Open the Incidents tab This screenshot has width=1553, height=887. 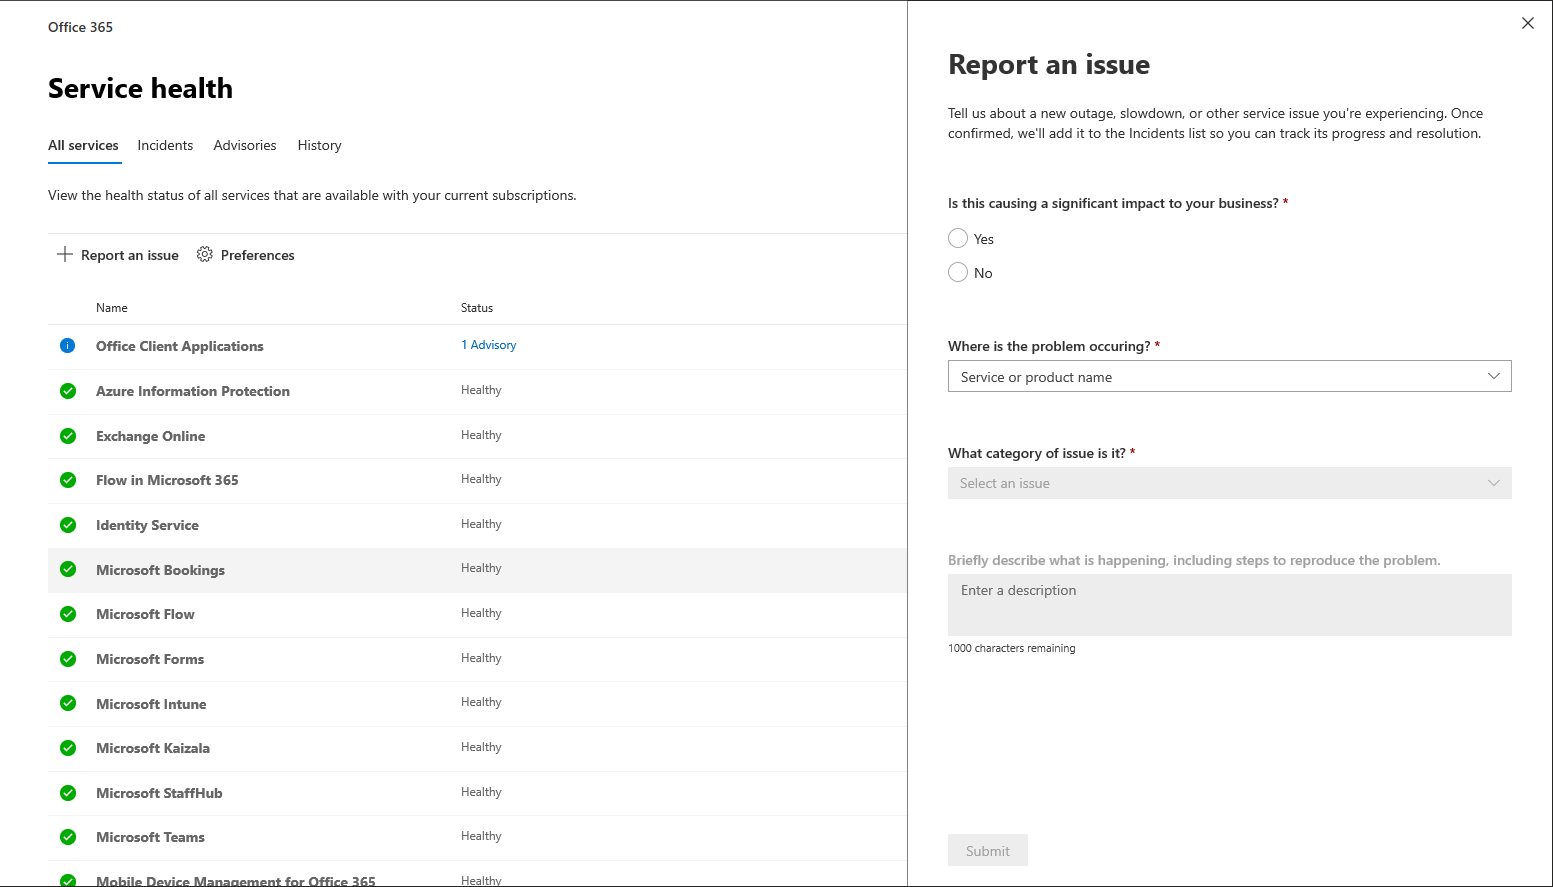tap(165, 145)
